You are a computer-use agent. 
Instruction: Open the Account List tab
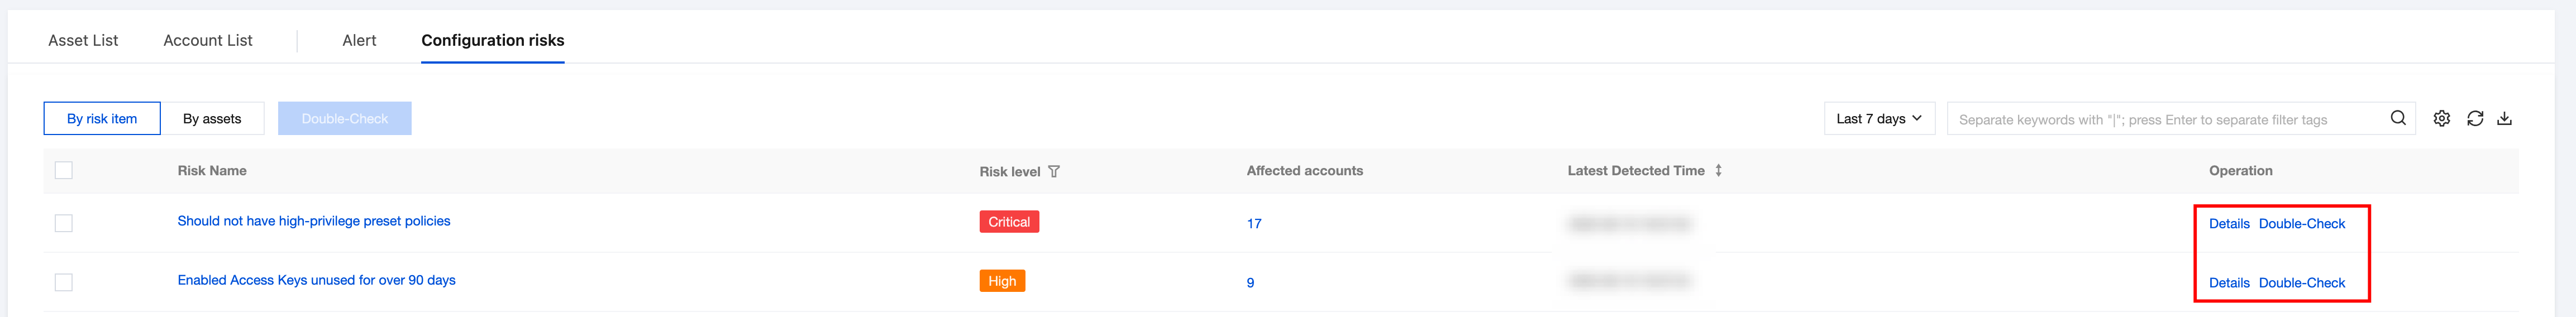(x=208, y=40)
